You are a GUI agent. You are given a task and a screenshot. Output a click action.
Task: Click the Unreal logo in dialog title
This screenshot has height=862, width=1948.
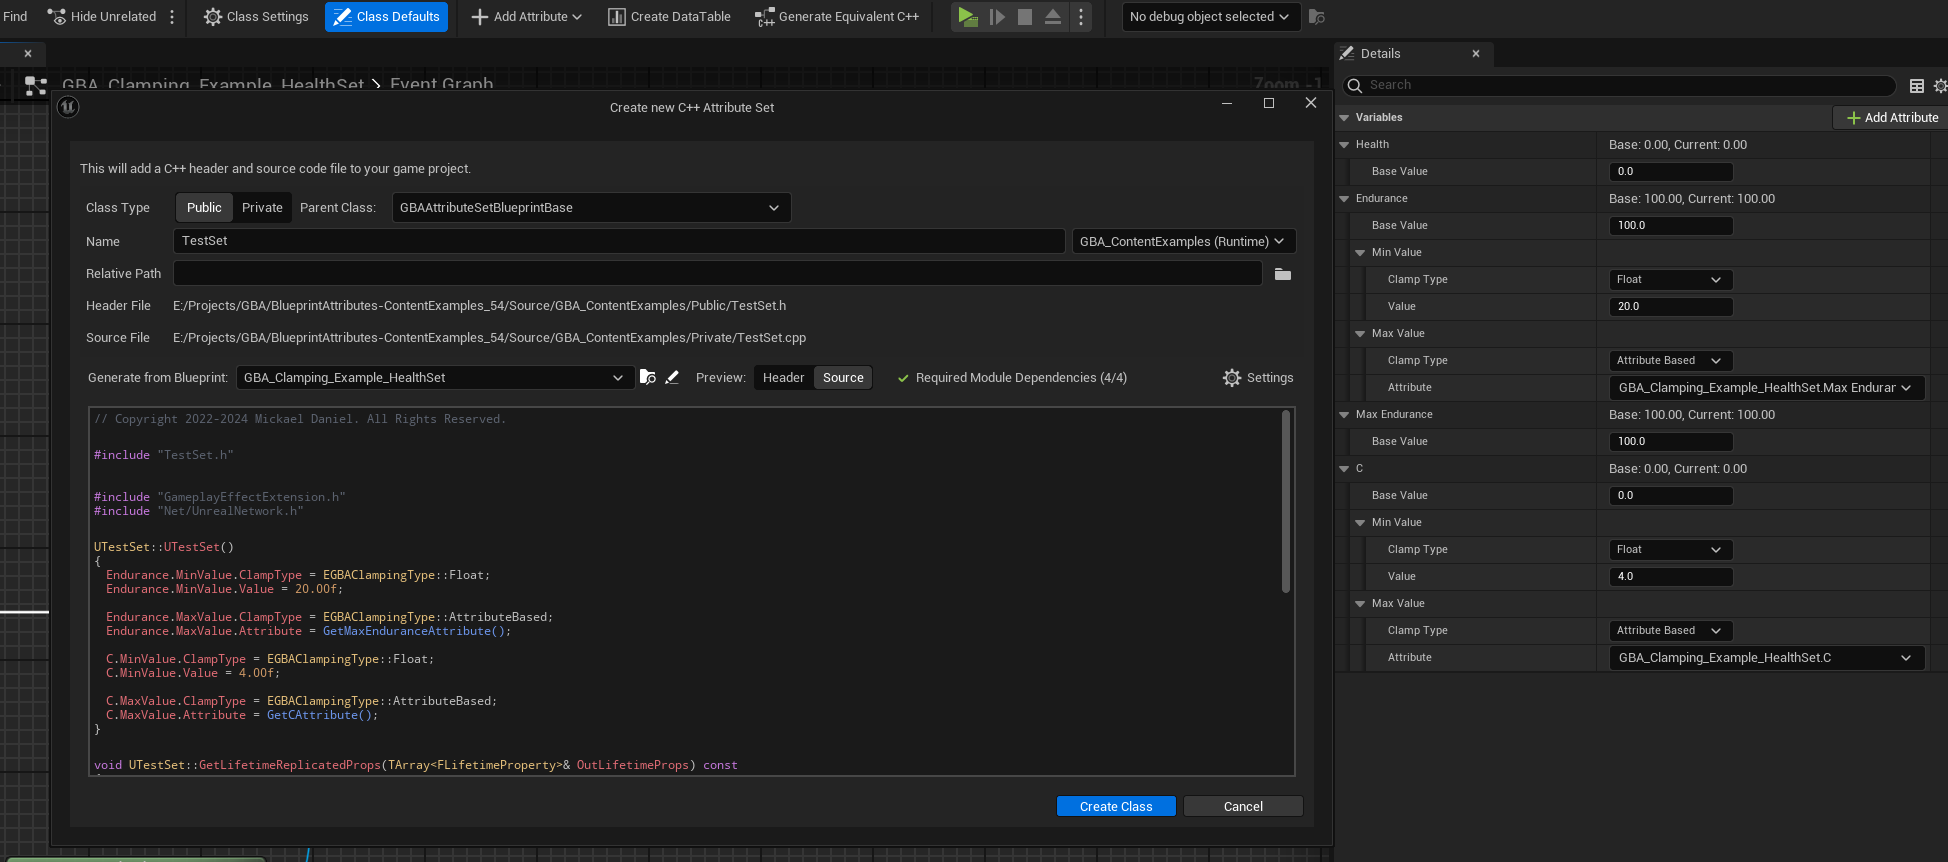pos(68,106)
